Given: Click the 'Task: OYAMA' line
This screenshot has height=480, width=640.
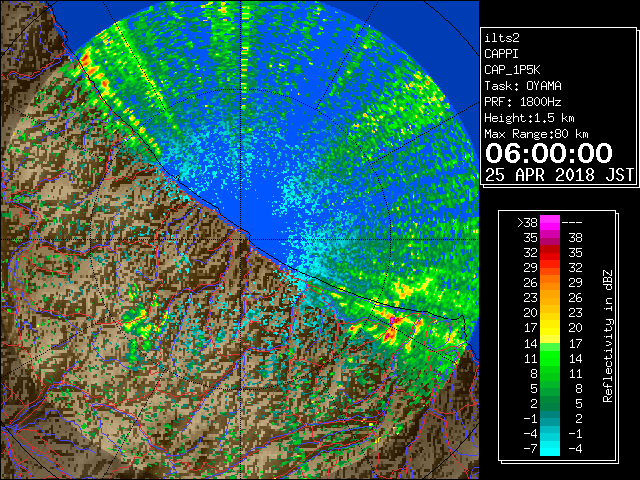Looking at the screenshot, I should click(523, 86).
